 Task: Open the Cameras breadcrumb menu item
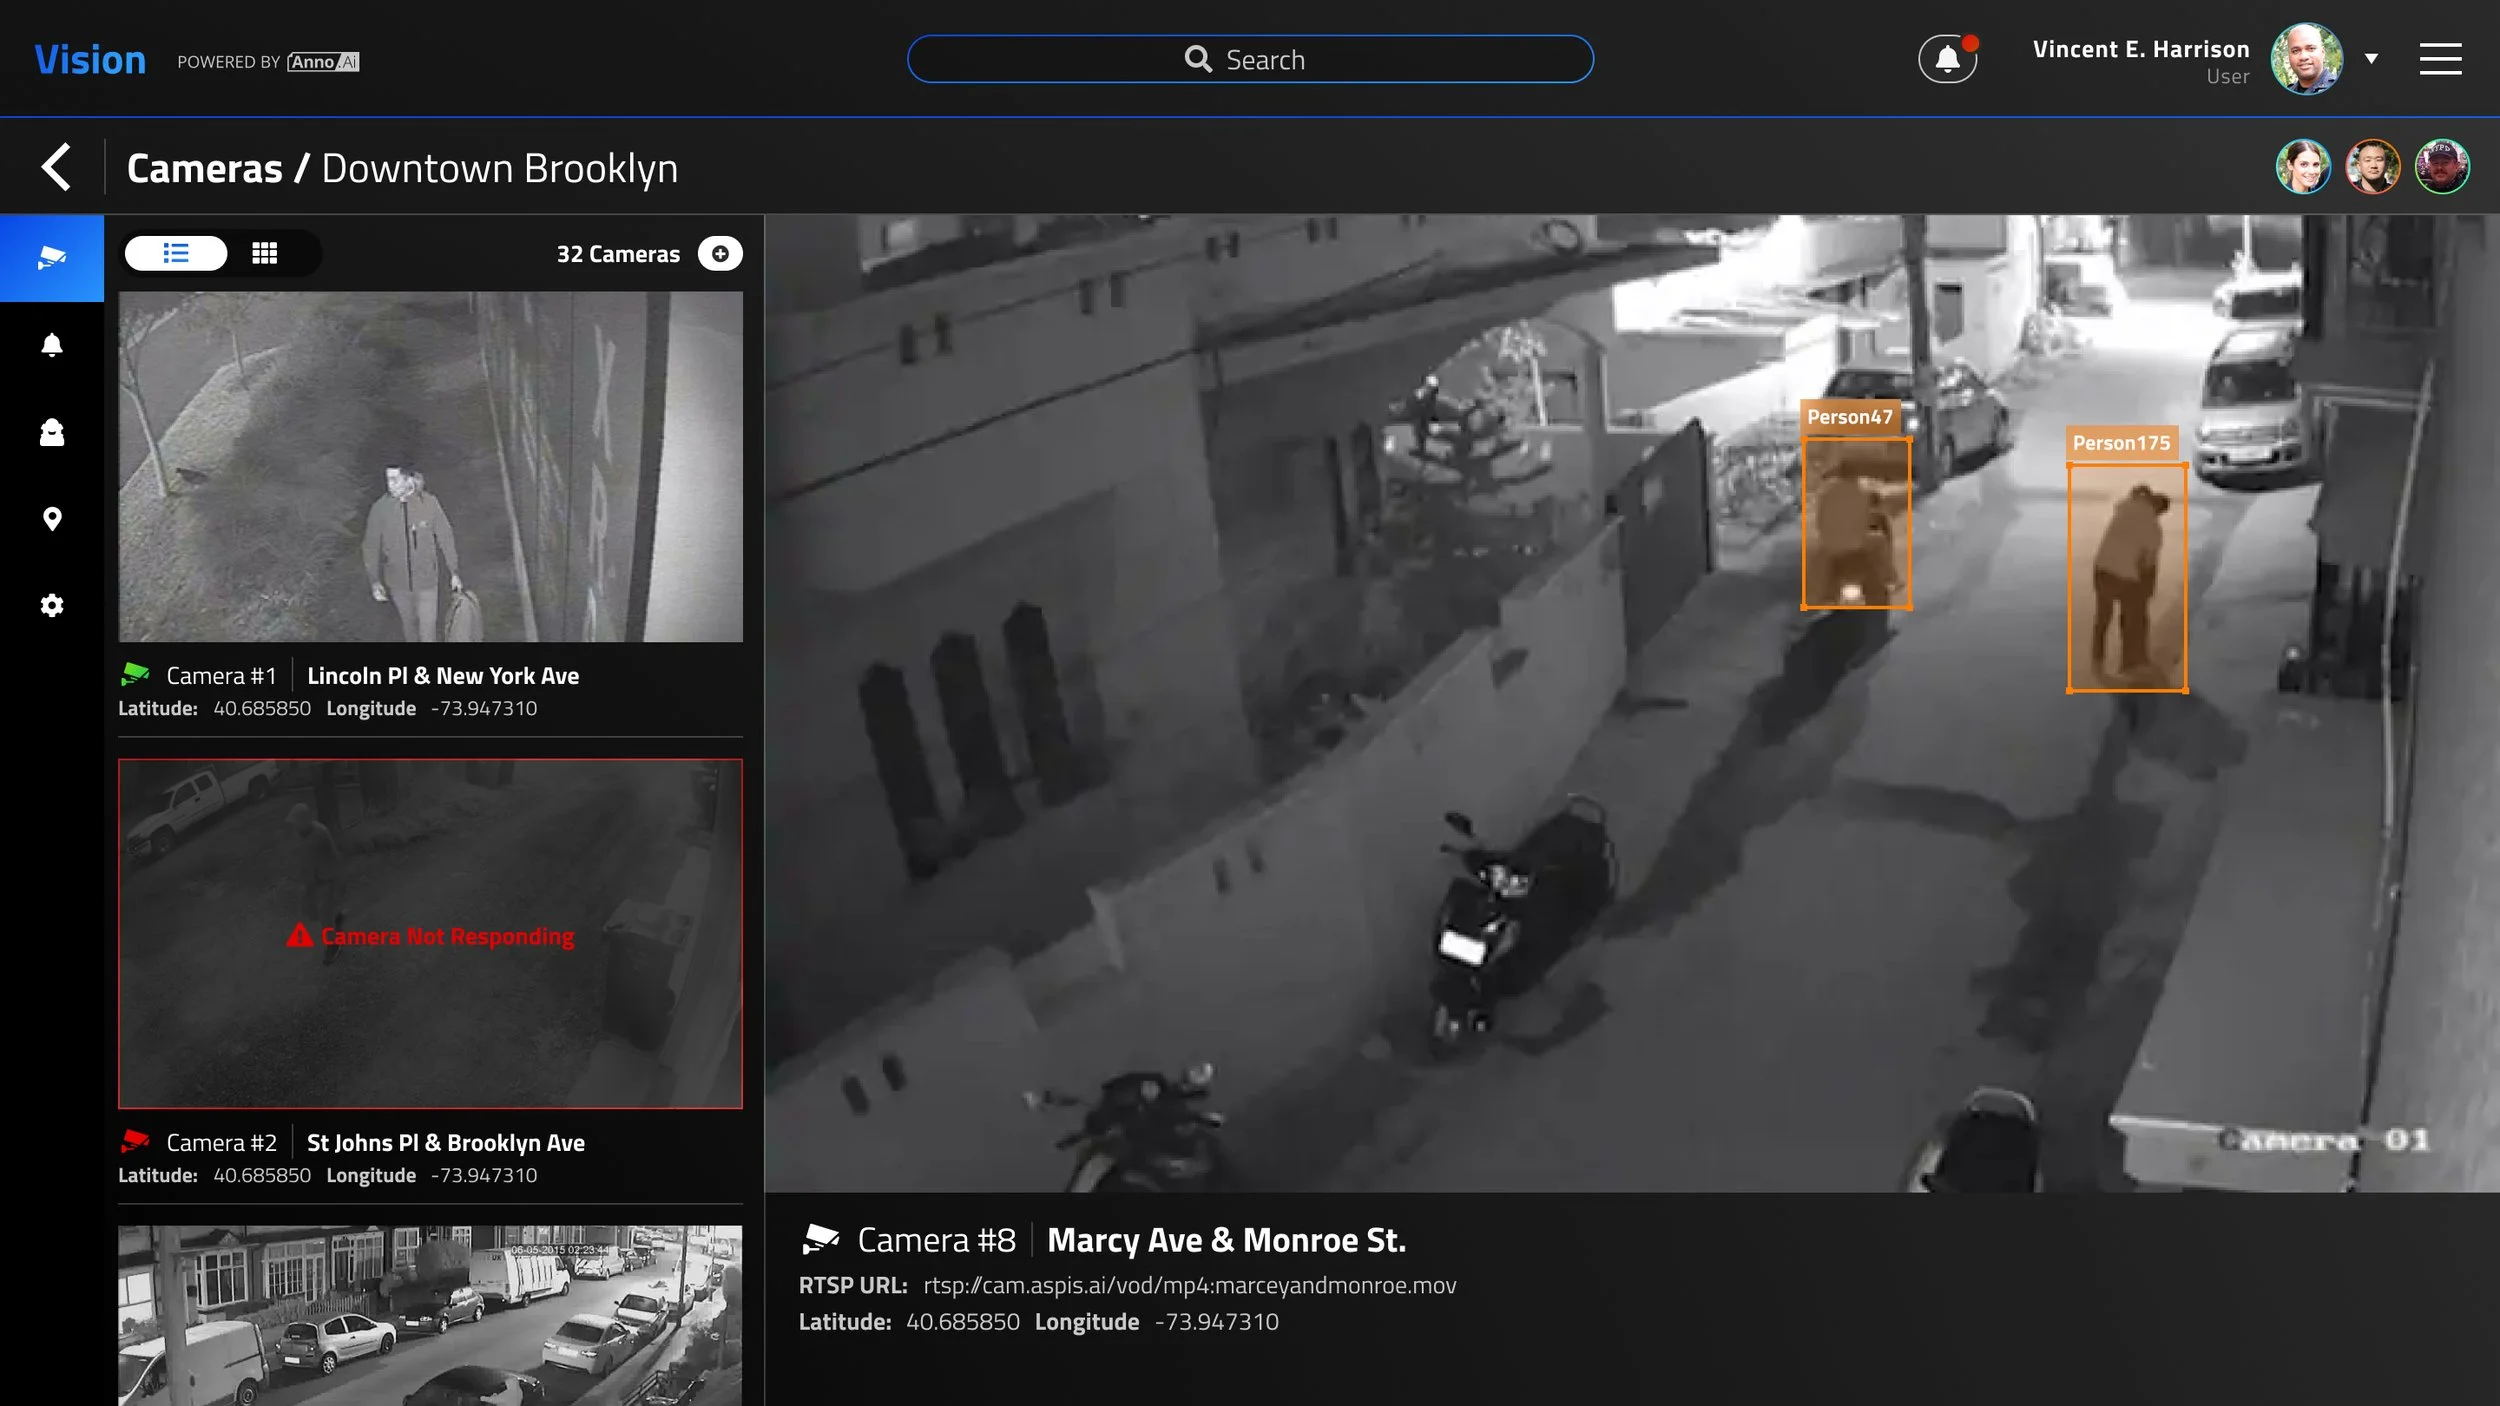[204, 166]
